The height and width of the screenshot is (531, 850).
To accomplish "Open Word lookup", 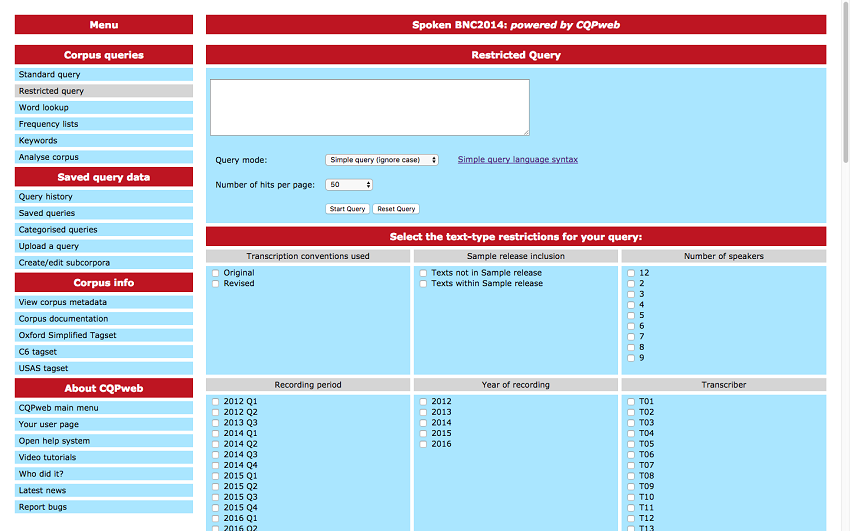I will (x=104, y=107).
